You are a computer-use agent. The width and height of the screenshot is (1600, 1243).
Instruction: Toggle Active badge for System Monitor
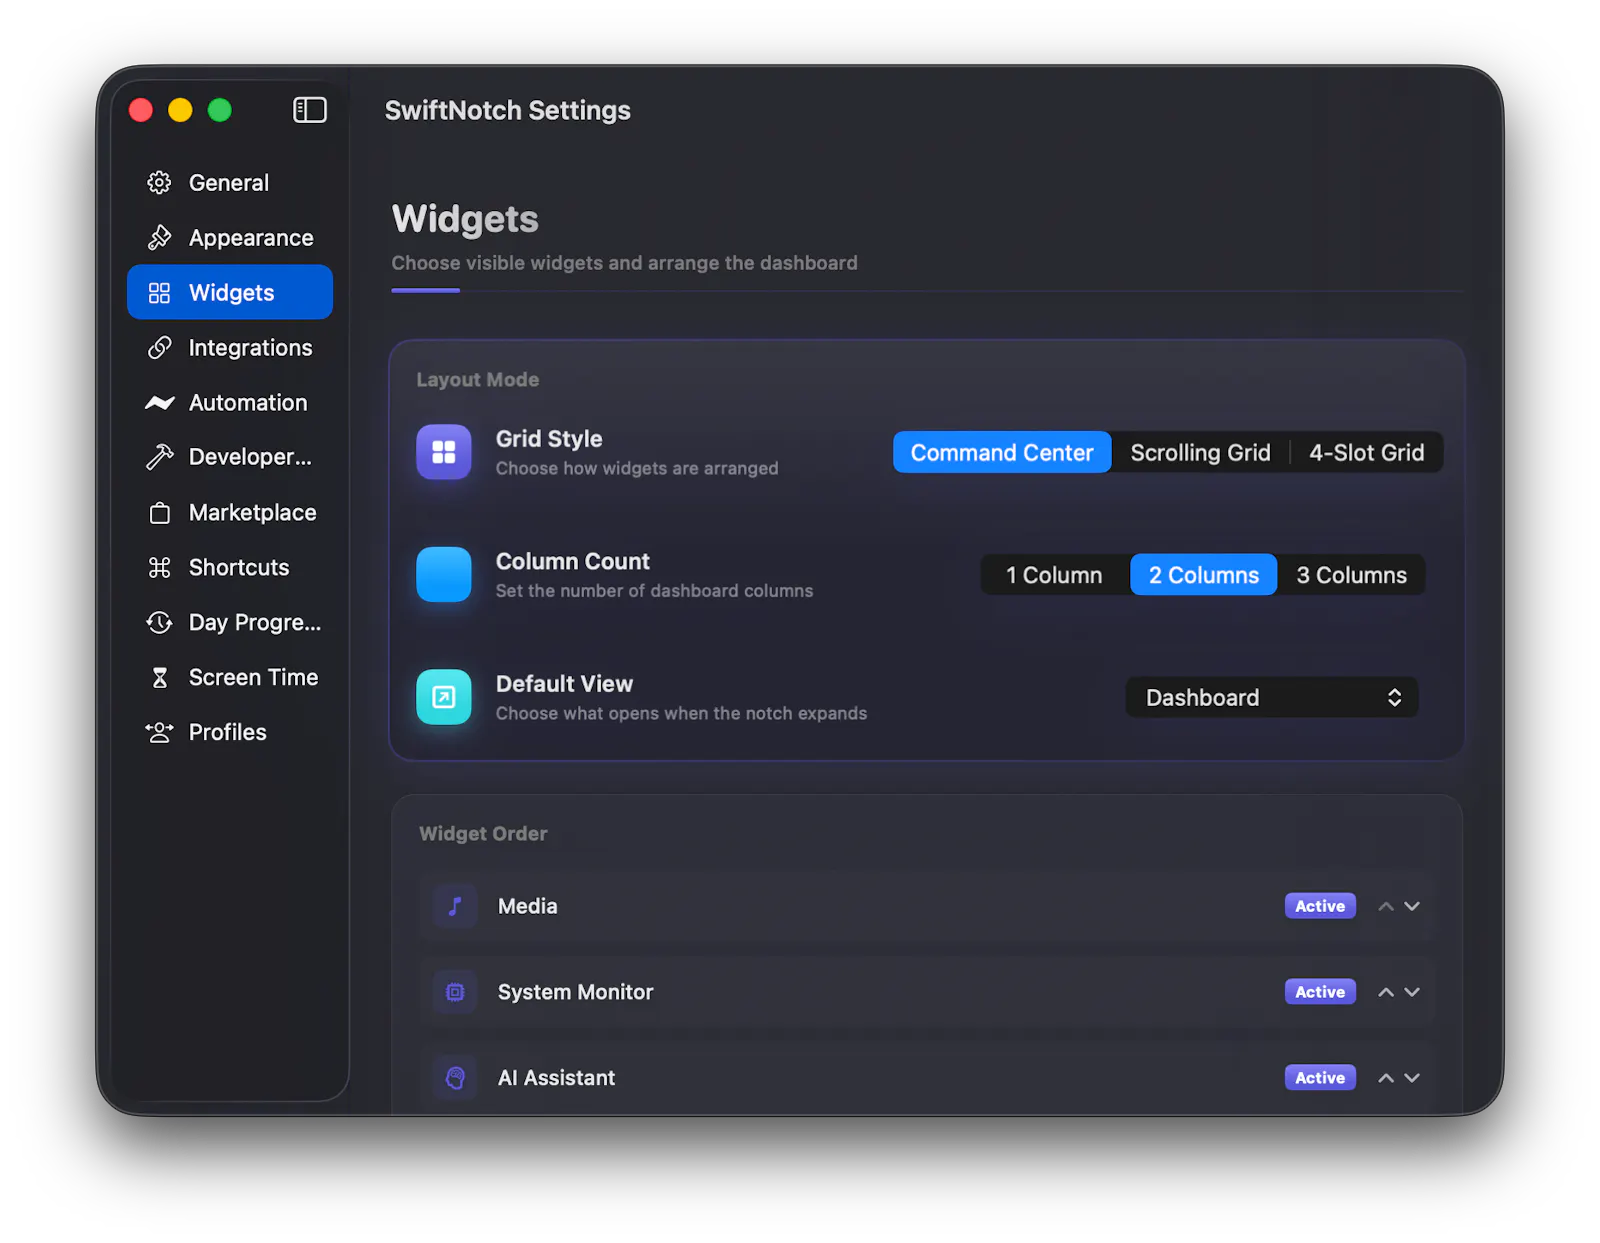1320,992
